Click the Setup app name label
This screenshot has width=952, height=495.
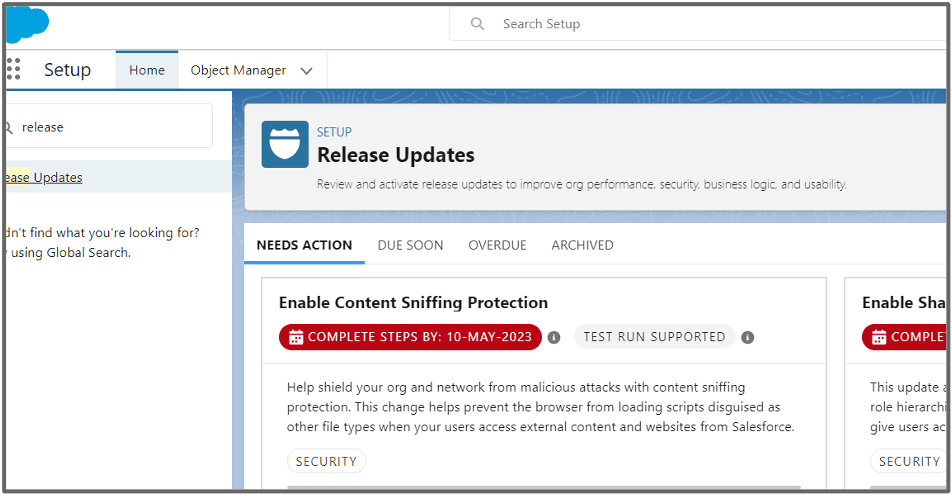(x=67, y=70)
